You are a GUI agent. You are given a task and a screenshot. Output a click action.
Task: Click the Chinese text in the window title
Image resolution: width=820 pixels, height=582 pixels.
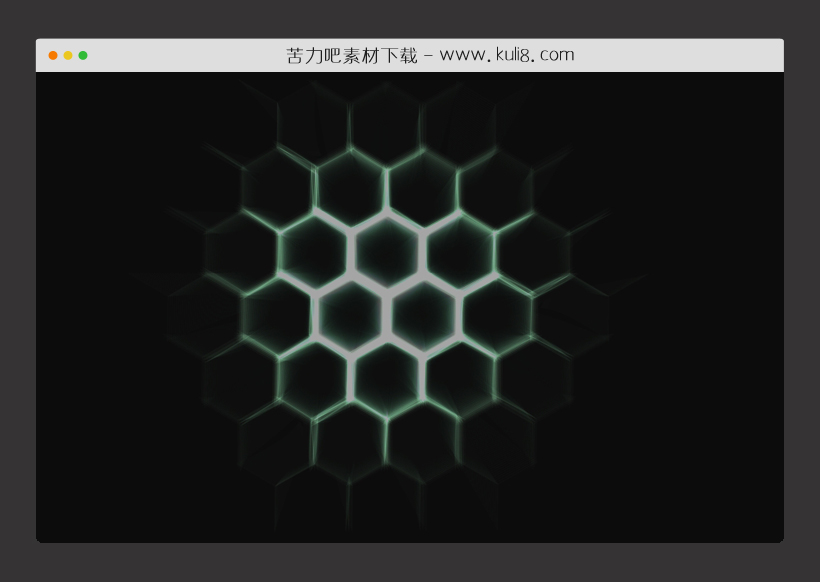tap(351, 55)
